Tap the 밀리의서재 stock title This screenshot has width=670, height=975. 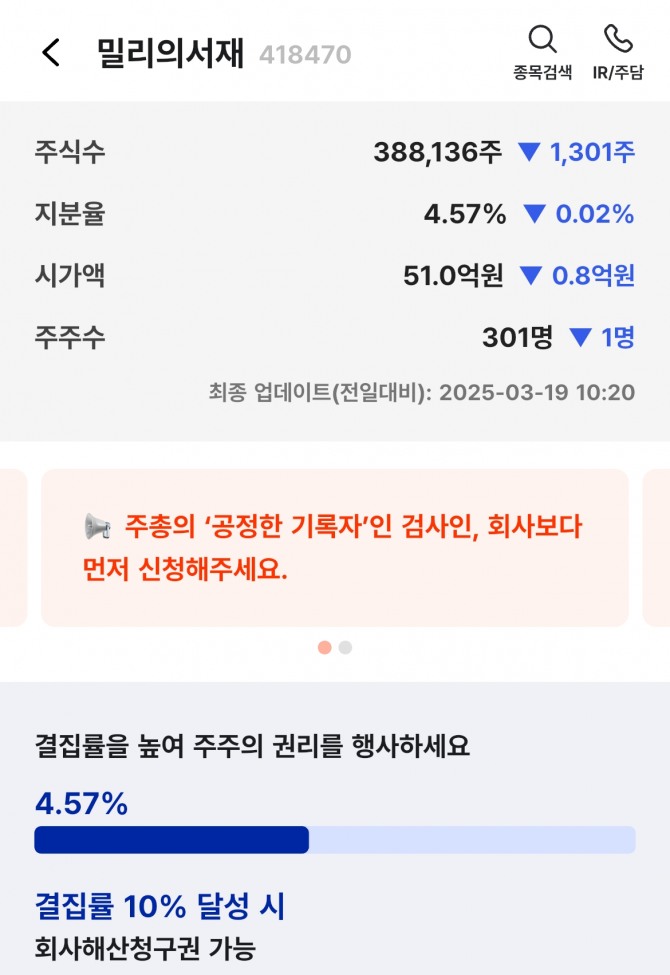171,53
